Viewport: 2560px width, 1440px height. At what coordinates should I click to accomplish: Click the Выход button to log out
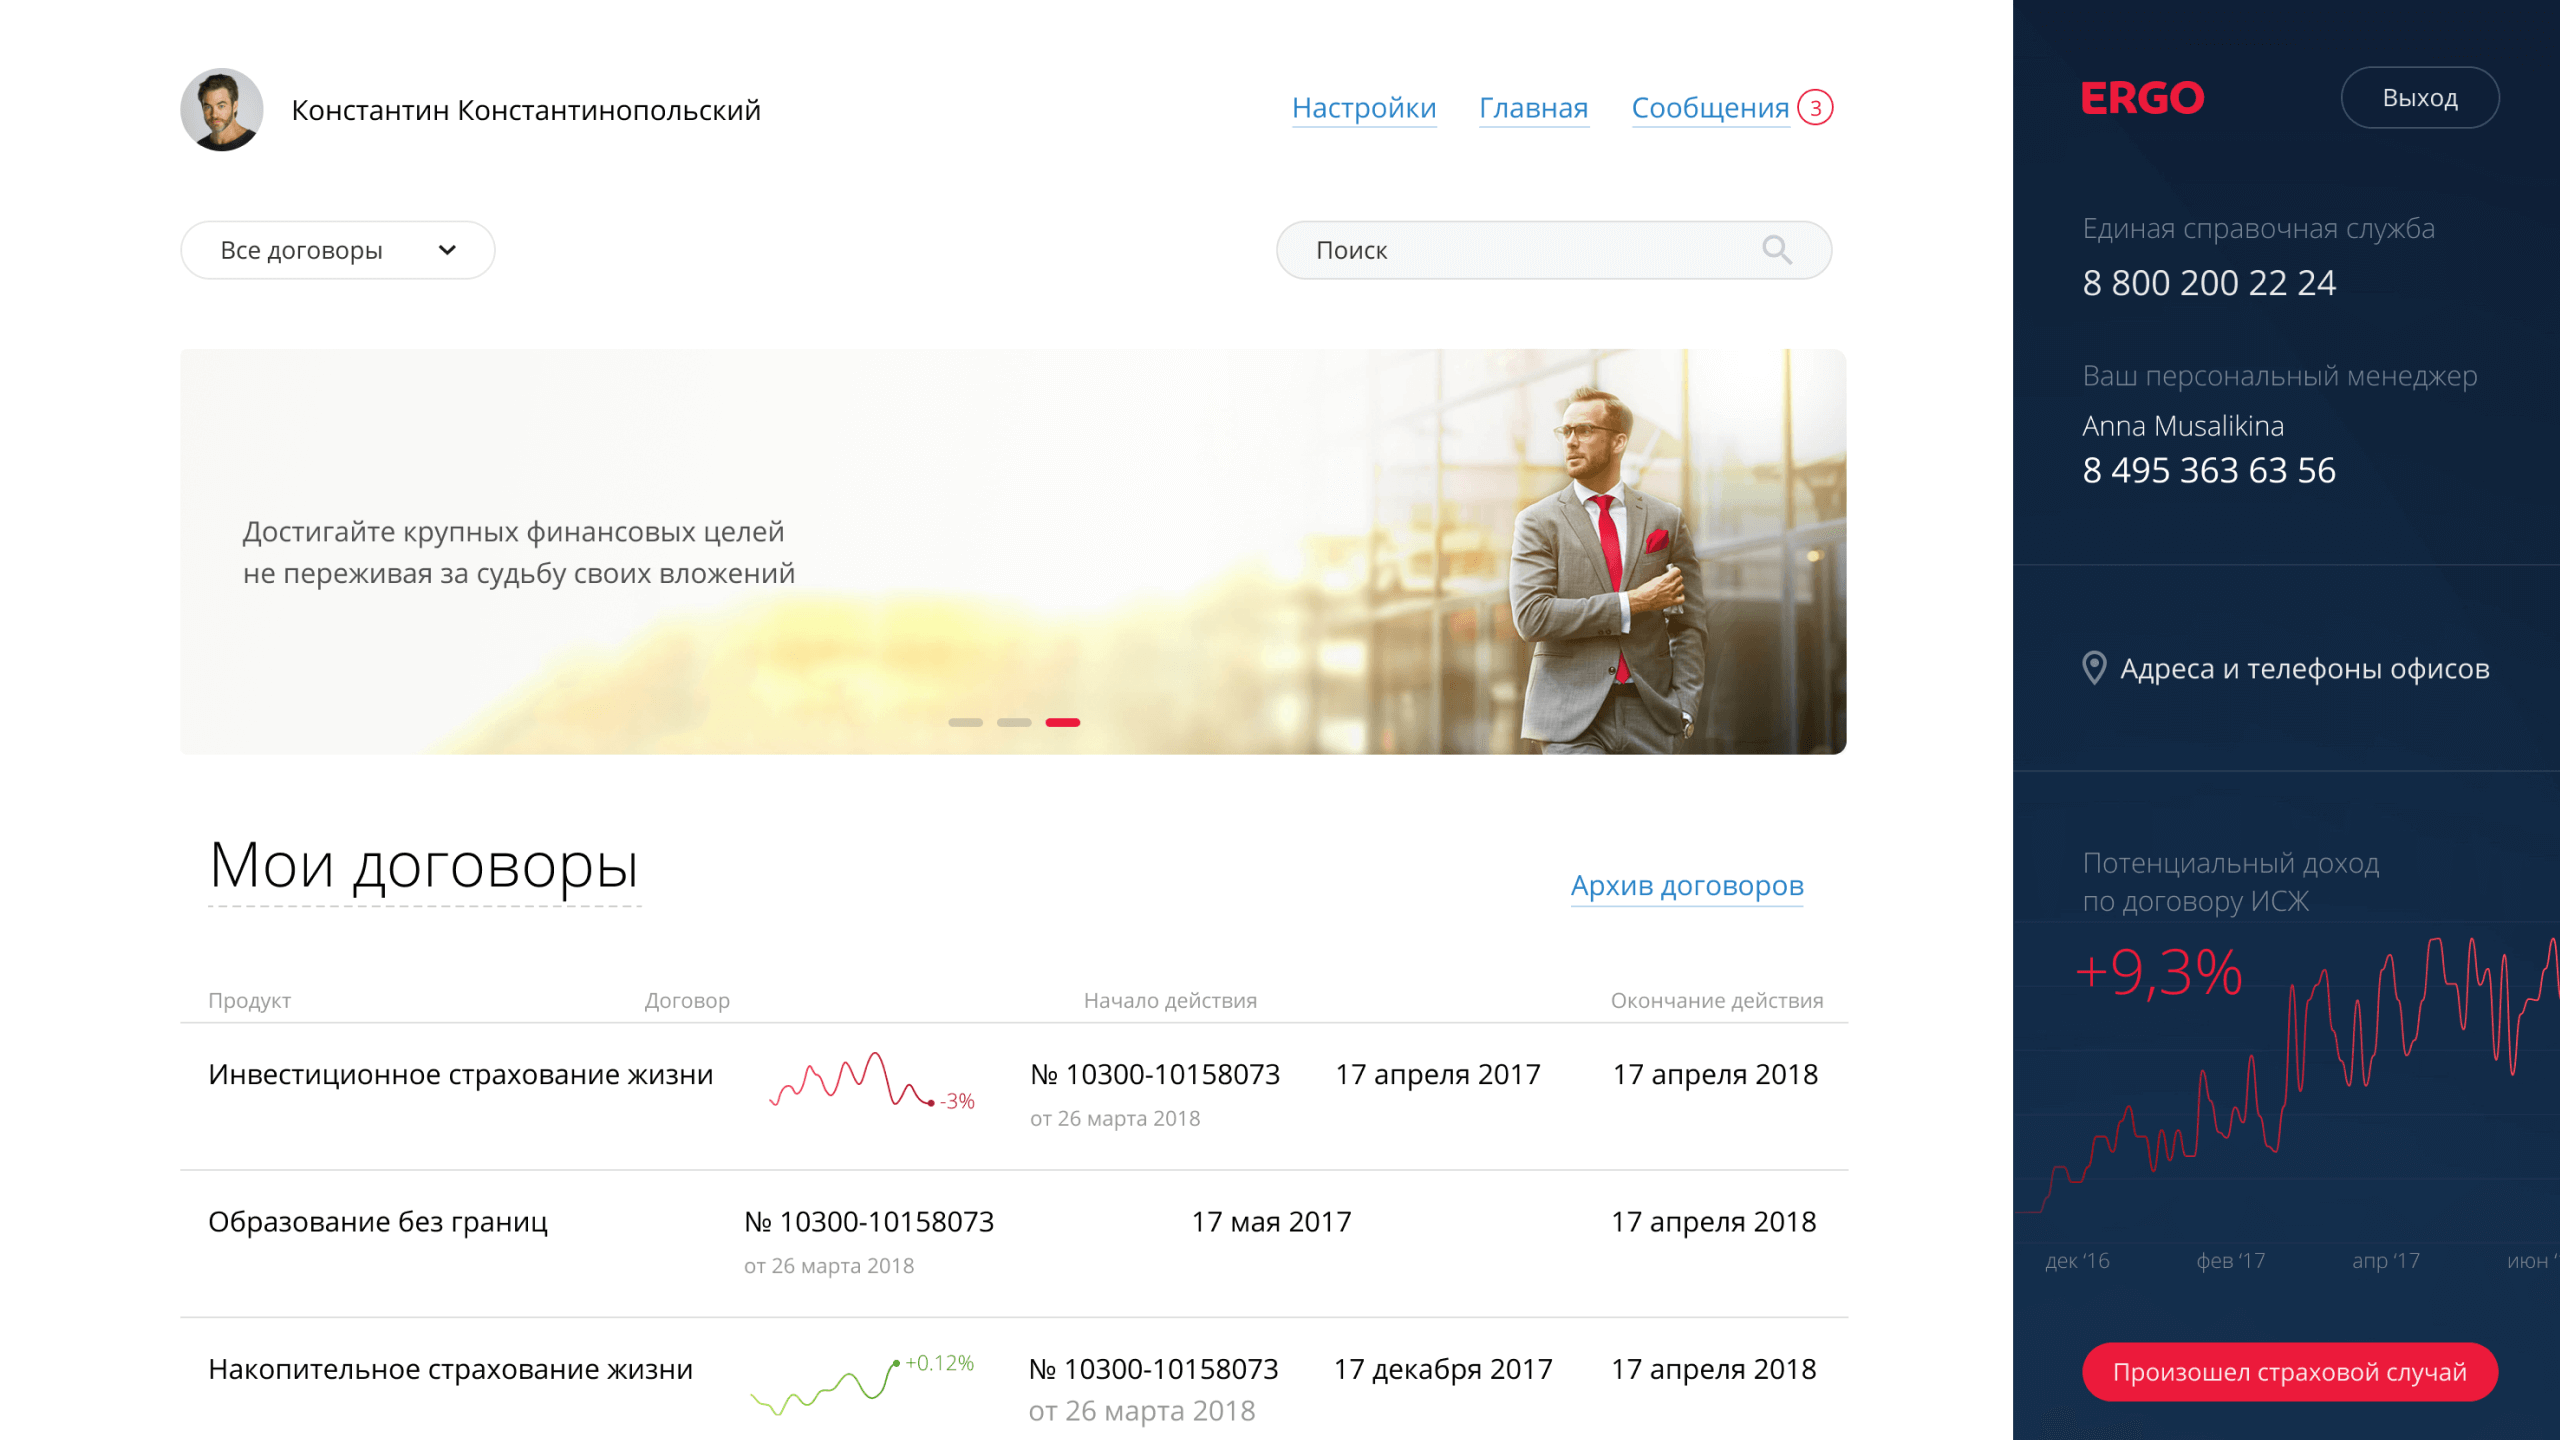click(x=2423, y=100)
